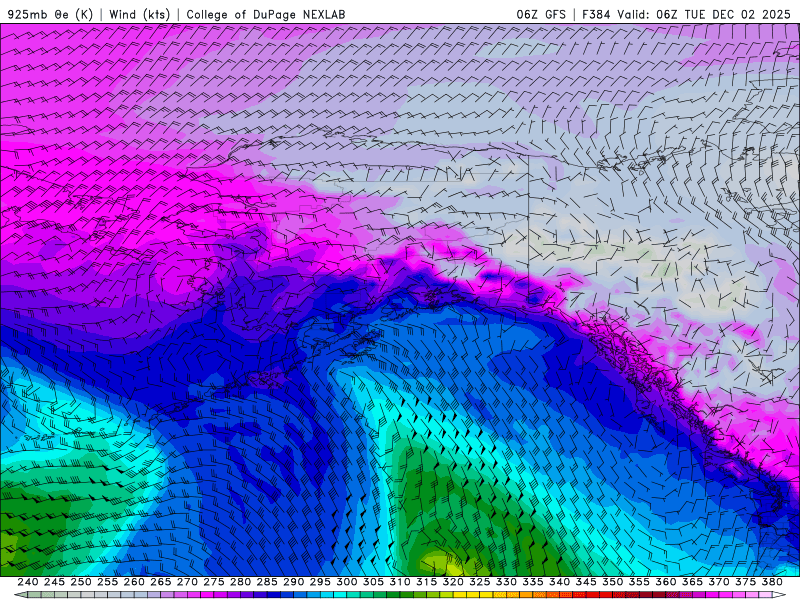Click the 335 color scale label
800x600 pixels.
click(x=533, y=582)
